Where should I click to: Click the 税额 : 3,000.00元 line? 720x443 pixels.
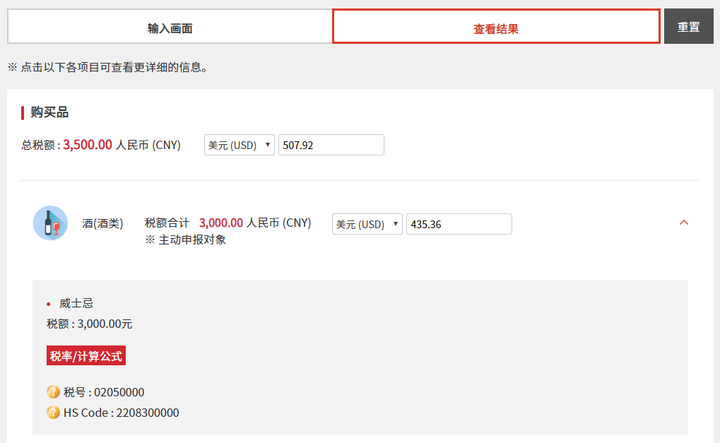pos(90,324)
